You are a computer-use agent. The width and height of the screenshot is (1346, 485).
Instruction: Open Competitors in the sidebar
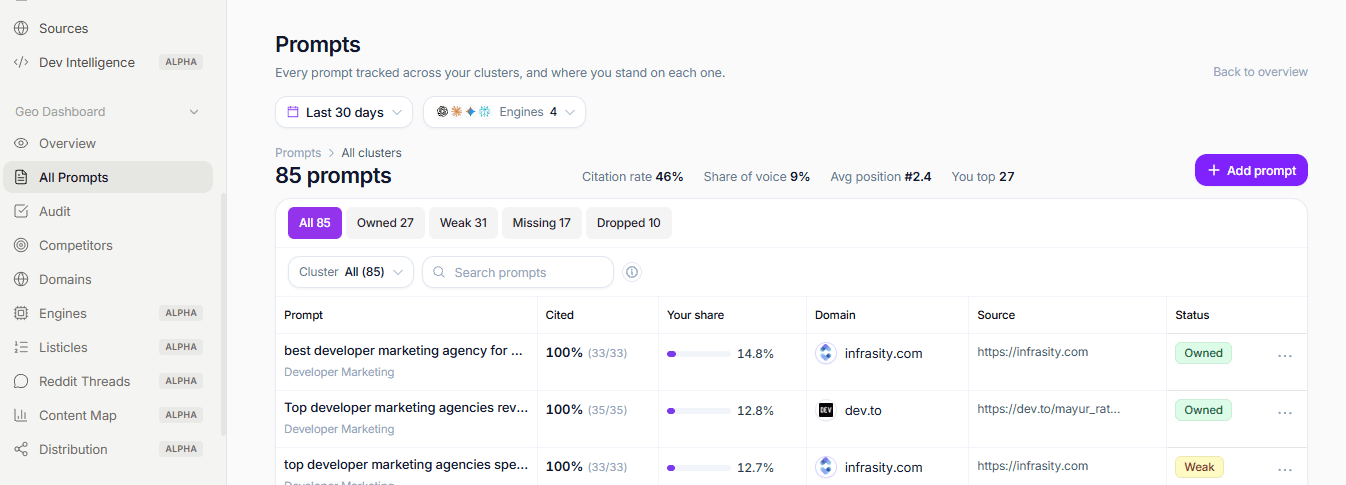[108, 245]
